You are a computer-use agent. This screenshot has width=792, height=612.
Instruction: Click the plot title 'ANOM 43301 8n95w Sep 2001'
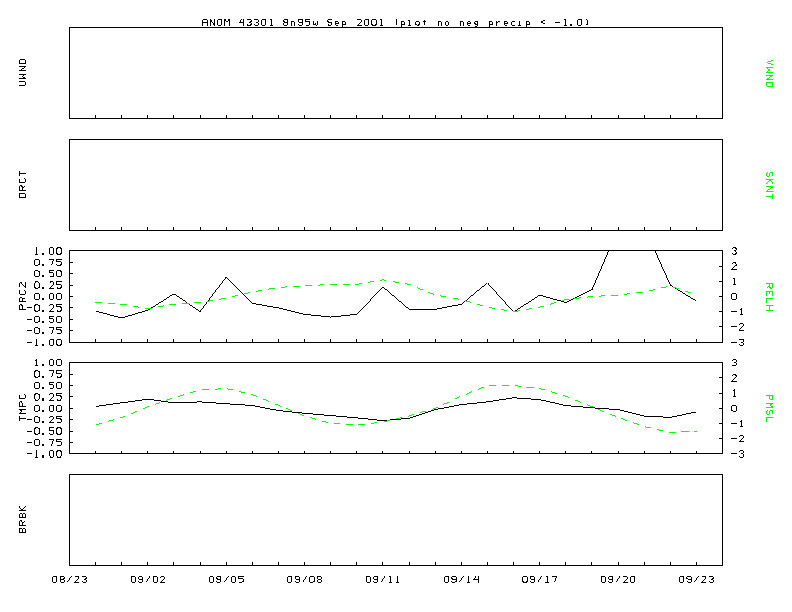click(x=293, y=23)
